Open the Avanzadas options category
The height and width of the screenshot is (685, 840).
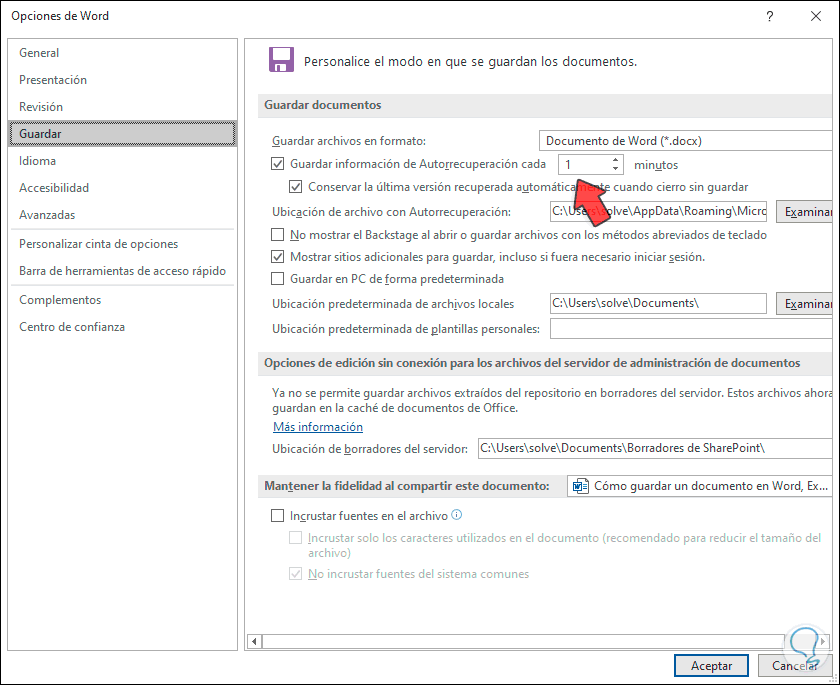[x=123, y=215]
